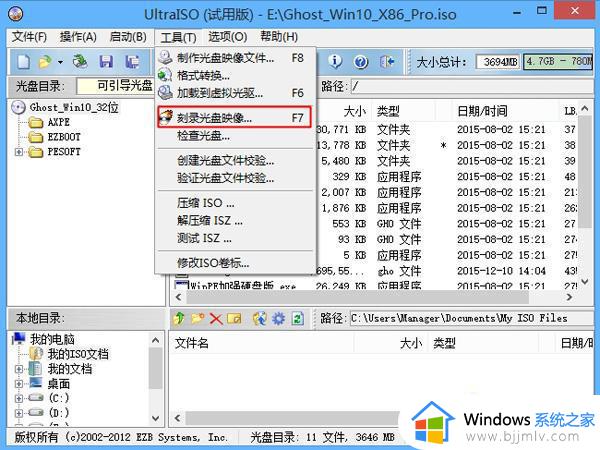Viewport: 600px width, 450px height.
Task: Select the AXPE folder in tree
Action: click(58, 122)
